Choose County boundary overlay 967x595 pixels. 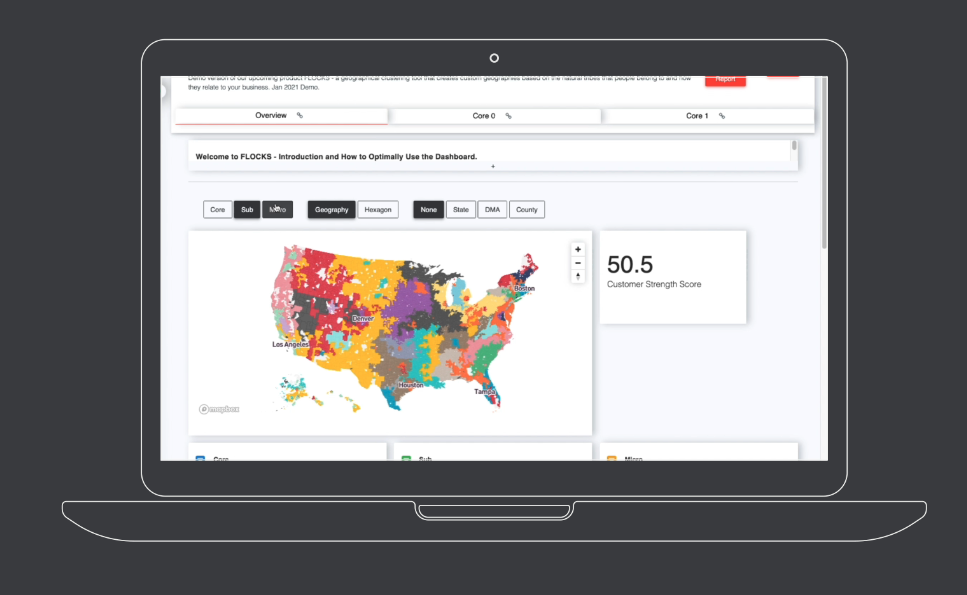[x=527, y=210]
